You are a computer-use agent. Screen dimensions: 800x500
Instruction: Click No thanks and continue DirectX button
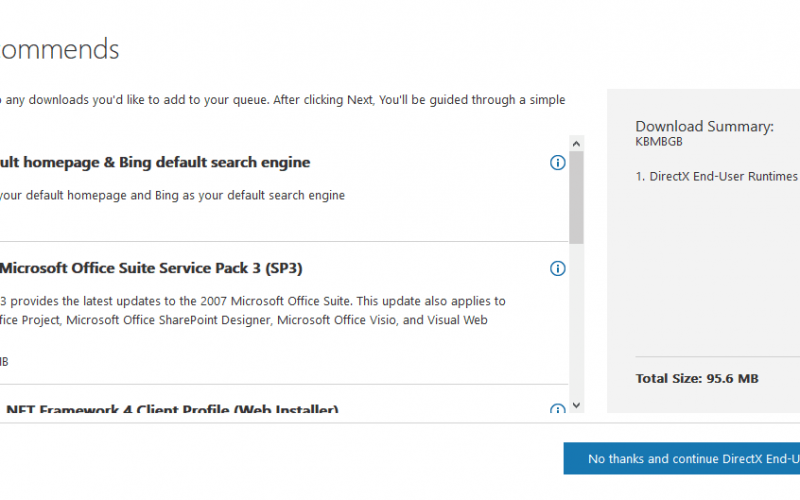[x=682, y=459]
